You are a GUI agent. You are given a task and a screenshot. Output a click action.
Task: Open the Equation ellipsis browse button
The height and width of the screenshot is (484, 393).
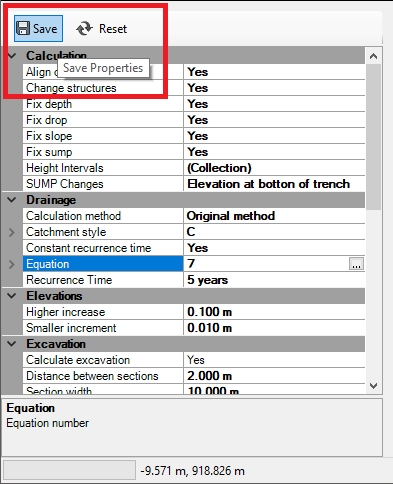(356, 264)
